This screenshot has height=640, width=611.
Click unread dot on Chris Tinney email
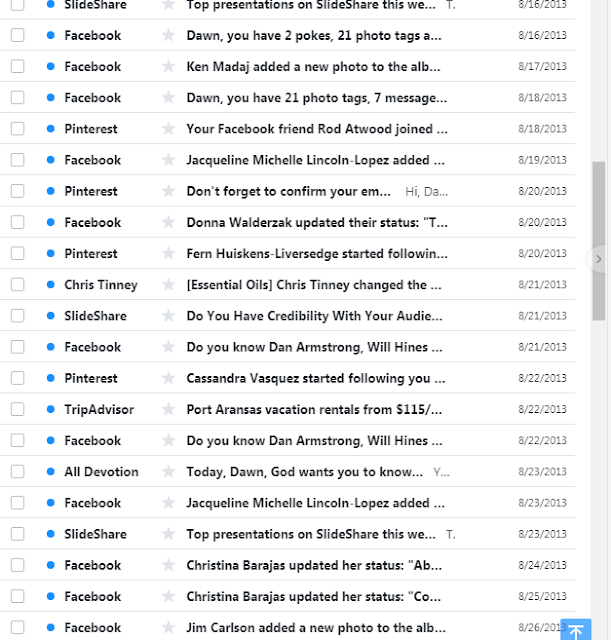(51, 284)
